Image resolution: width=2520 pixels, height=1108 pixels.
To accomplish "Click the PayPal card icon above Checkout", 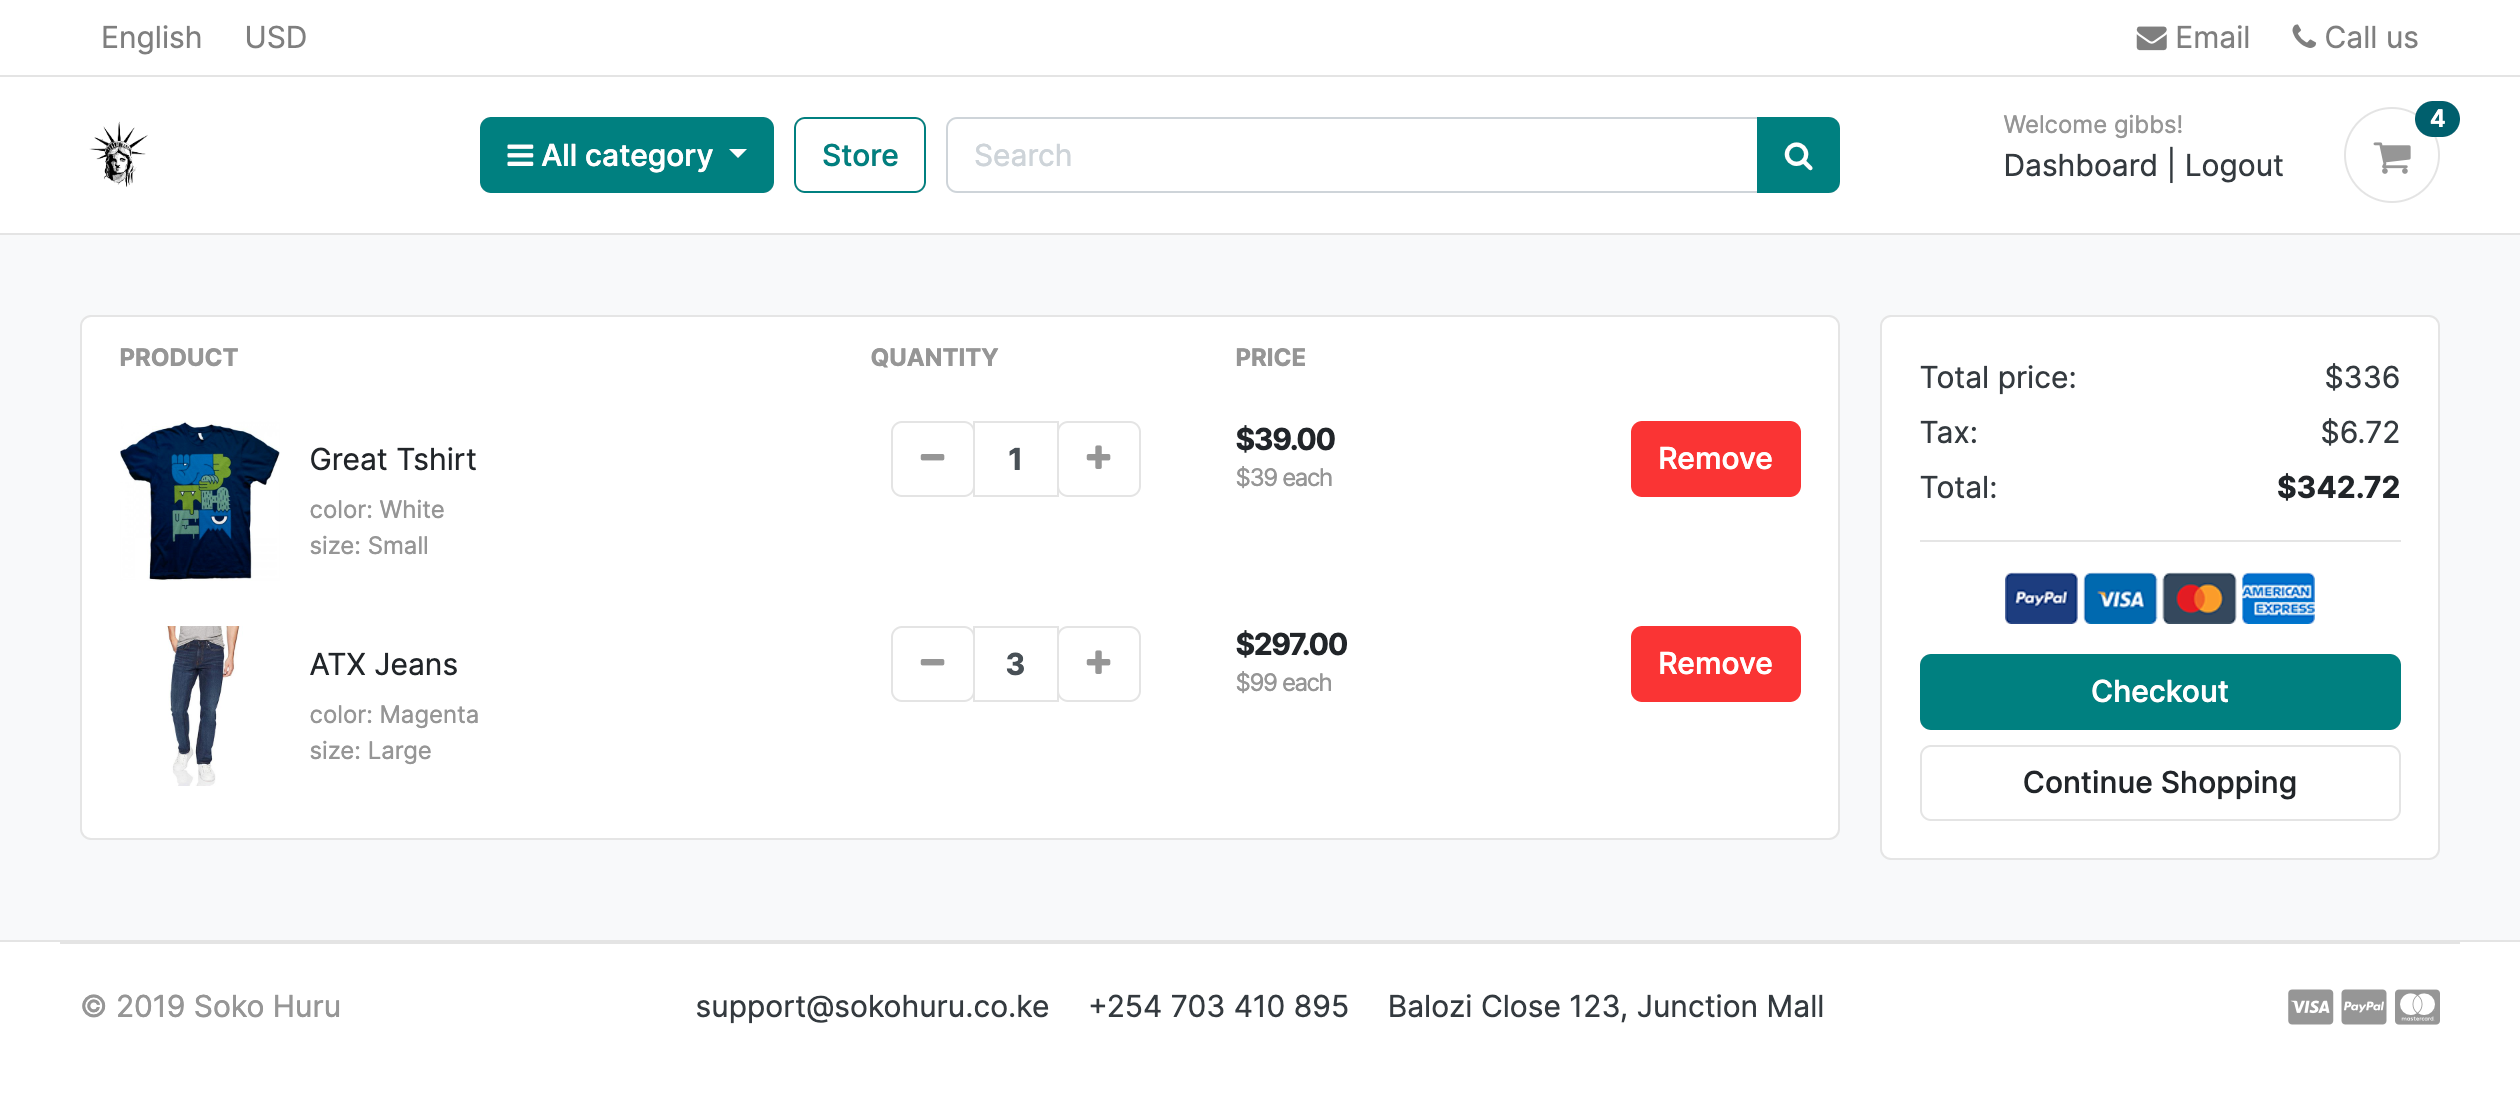I will 2040,598.
